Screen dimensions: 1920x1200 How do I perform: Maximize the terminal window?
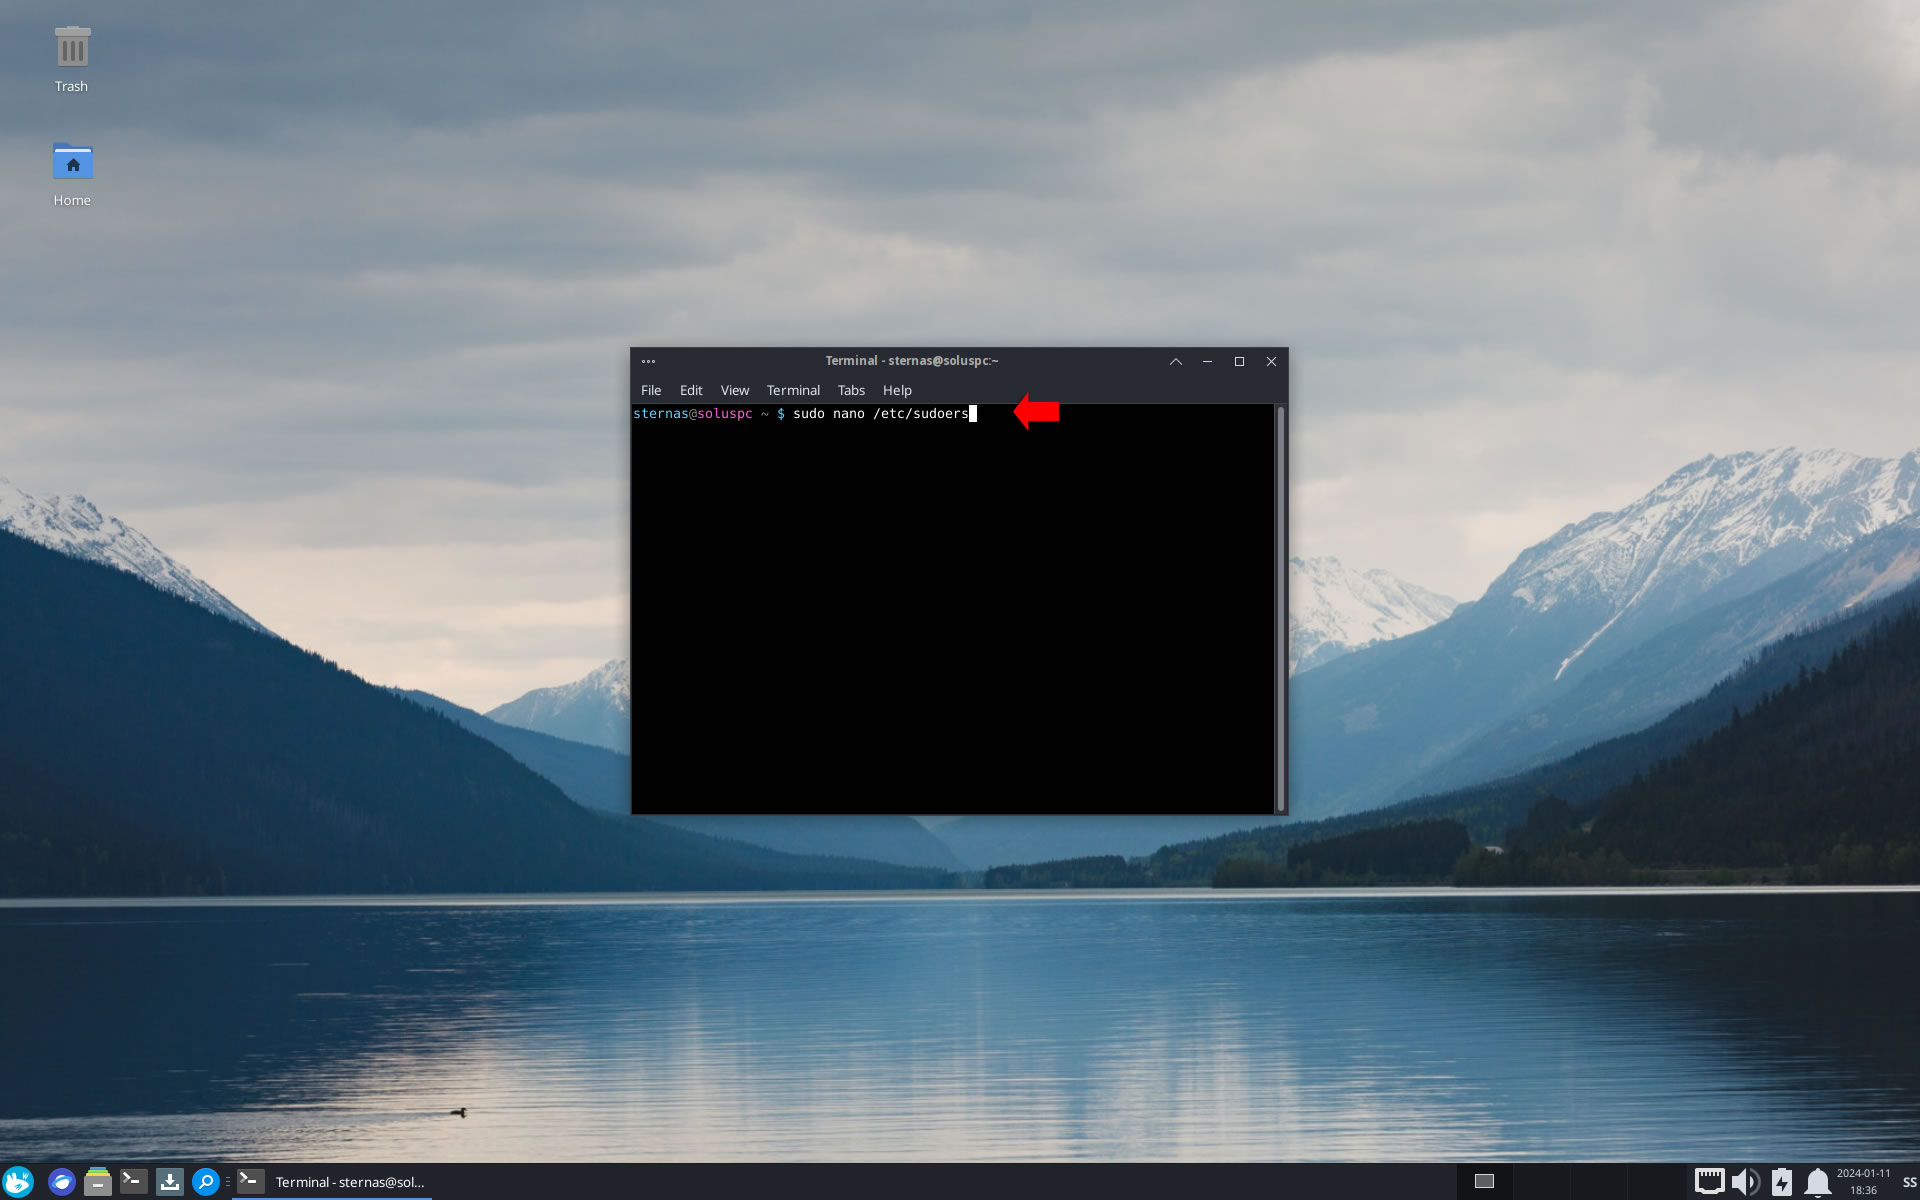(1239, 361)
